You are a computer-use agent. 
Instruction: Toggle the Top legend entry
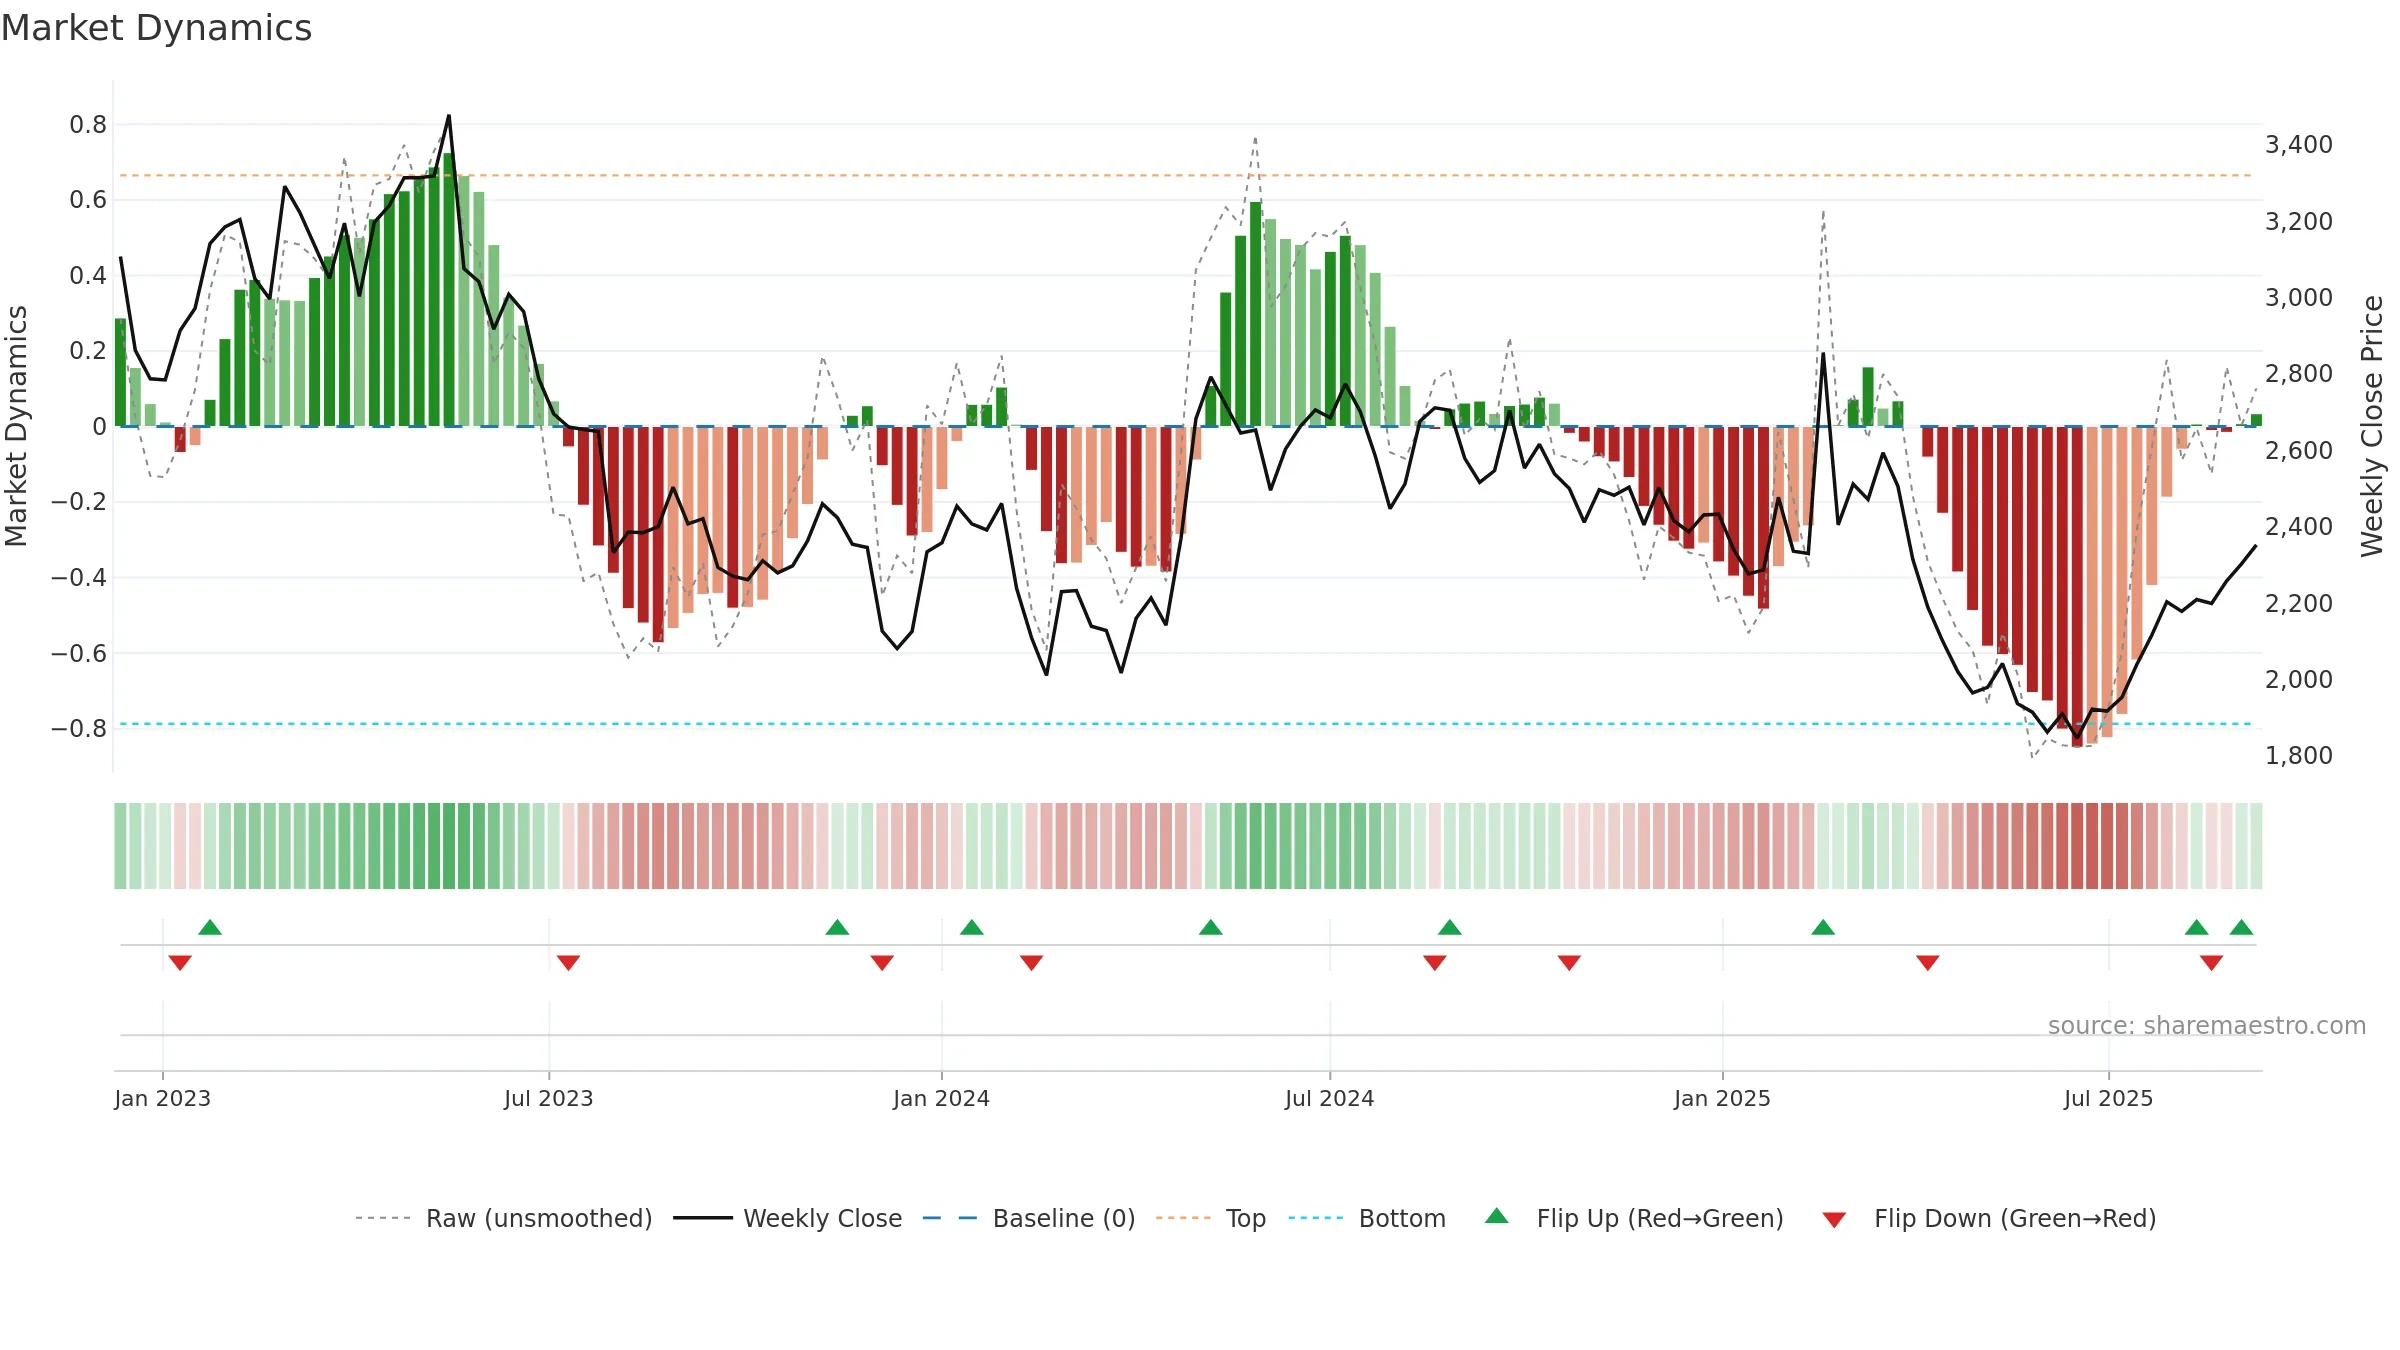point(1211,1218)
